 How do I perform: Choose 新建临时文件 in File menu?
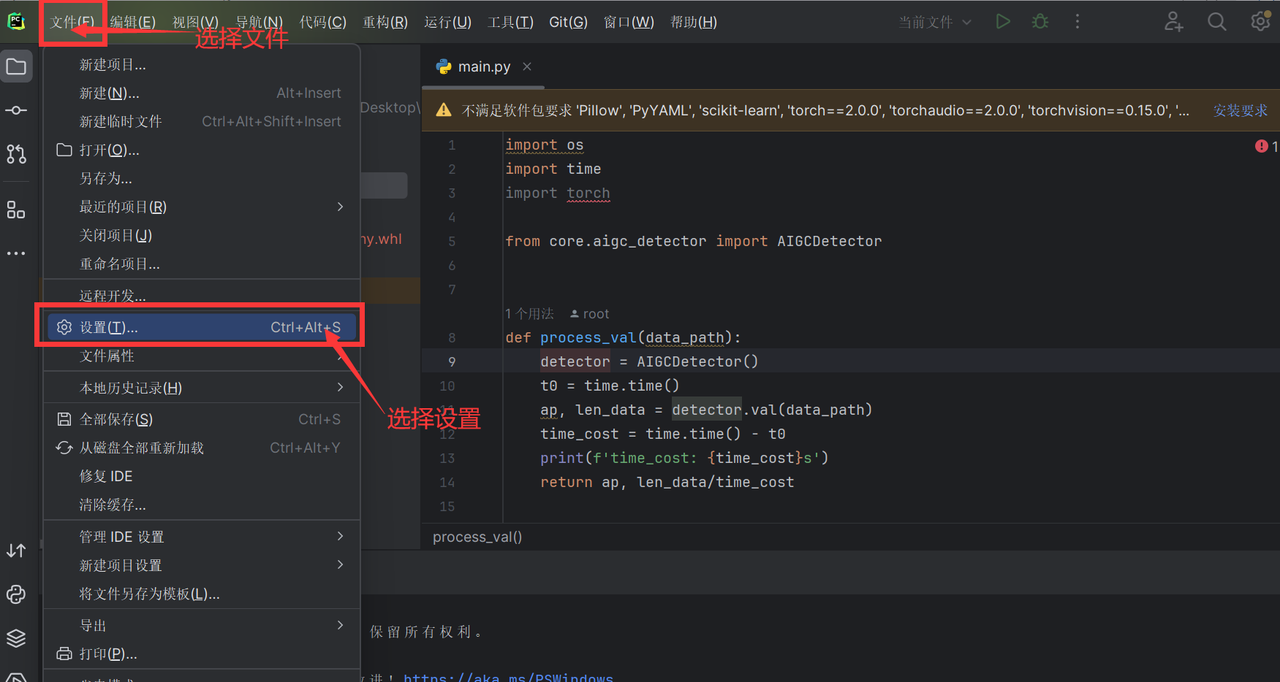(202, 121)
